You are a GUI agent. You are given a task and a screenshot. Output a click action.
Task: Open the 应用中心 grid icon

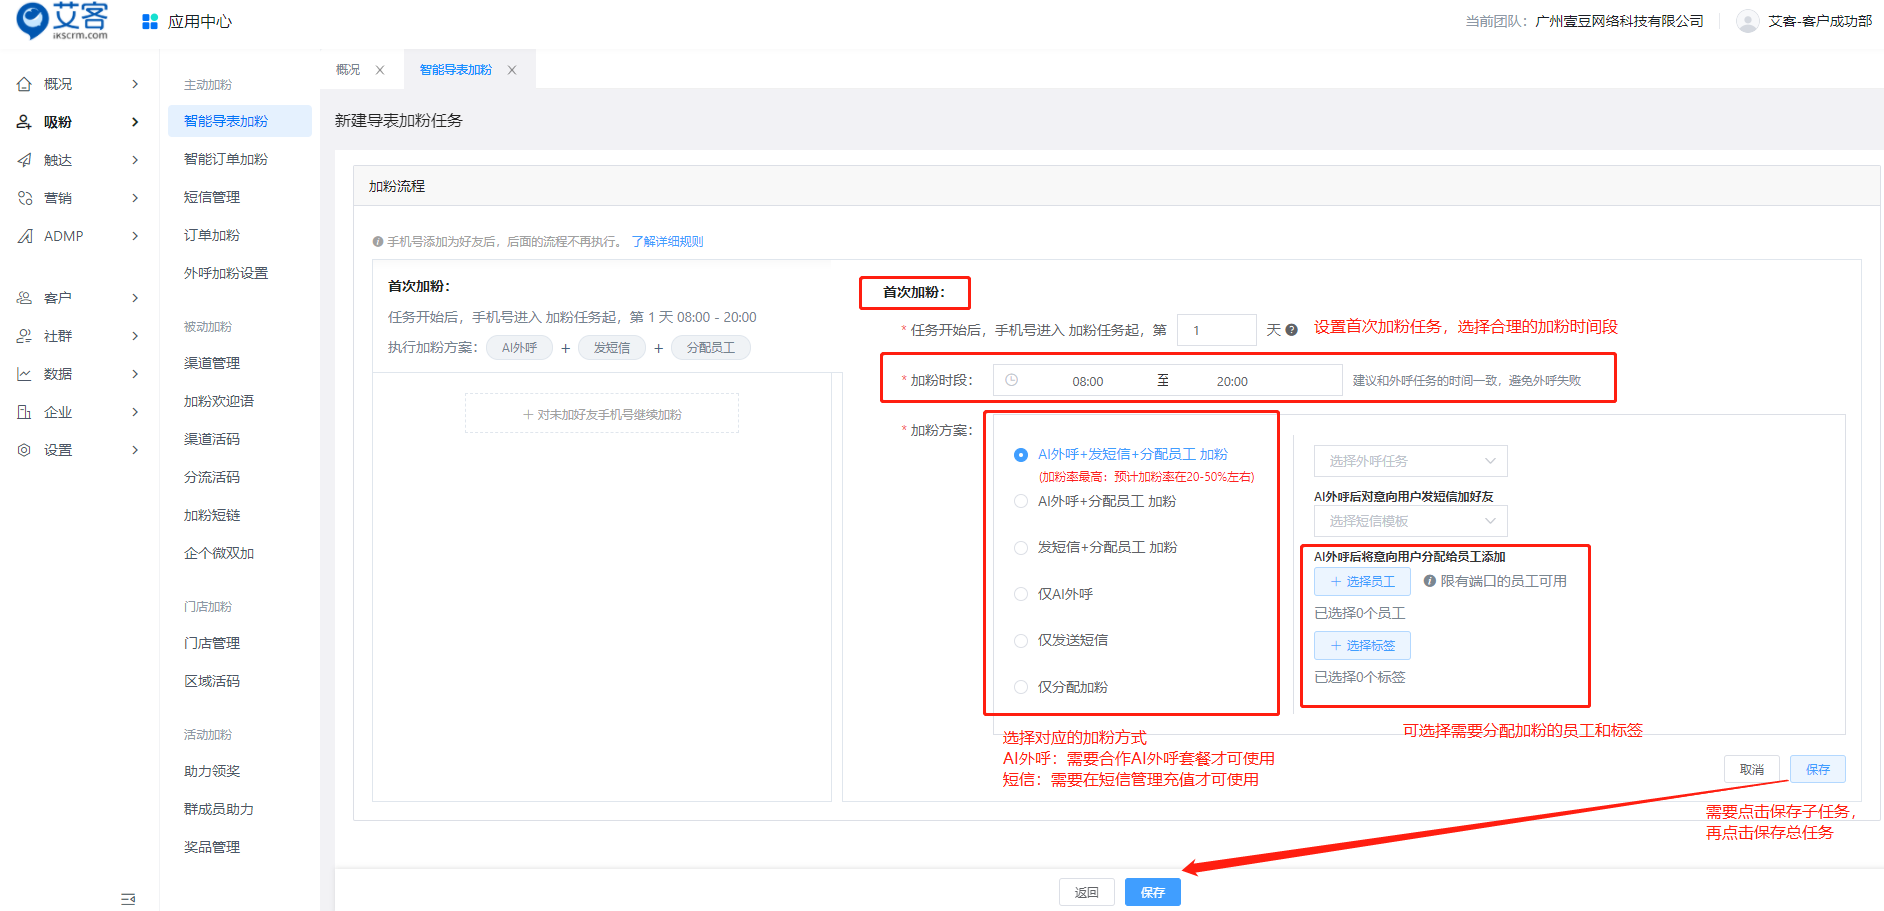pyautogui.click(x=150, y=22)
